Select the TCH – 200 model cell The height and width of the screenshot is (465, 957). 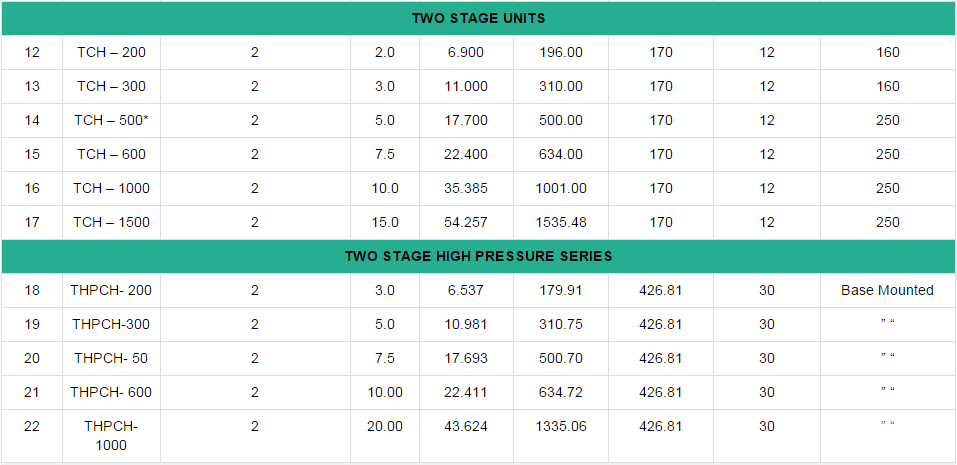tap(111, 52)
